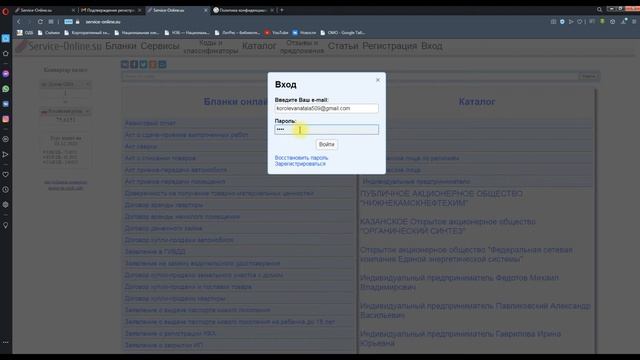
Task: Click inside the Пароль password field
Action: 327,130
